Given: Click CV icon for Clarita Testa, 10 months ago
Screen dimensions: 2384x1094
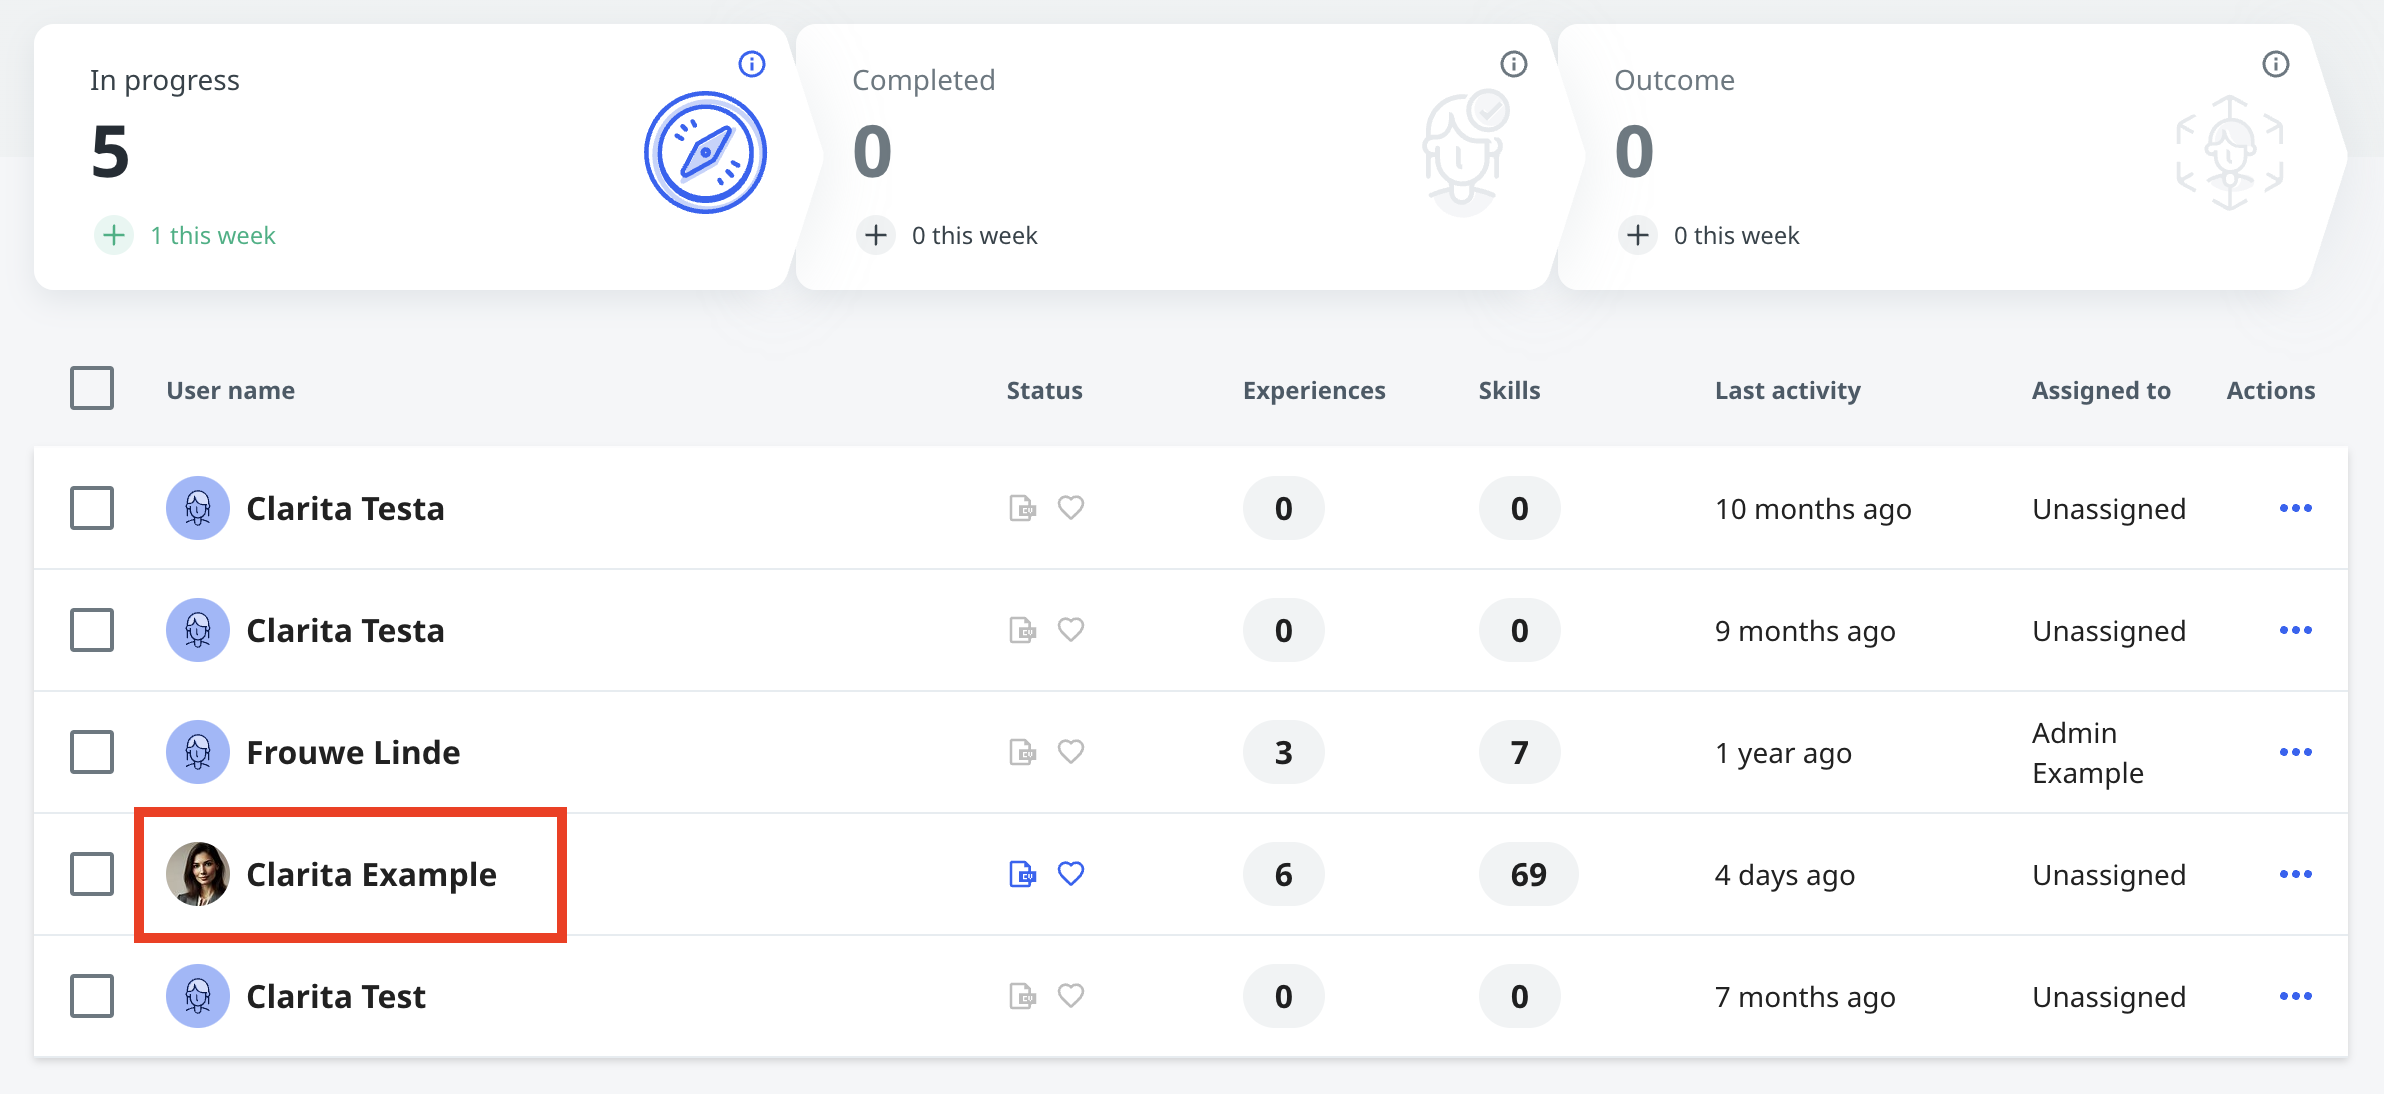Looking at the screenshot, I should pyautogui.click(x=1022, y=508).
